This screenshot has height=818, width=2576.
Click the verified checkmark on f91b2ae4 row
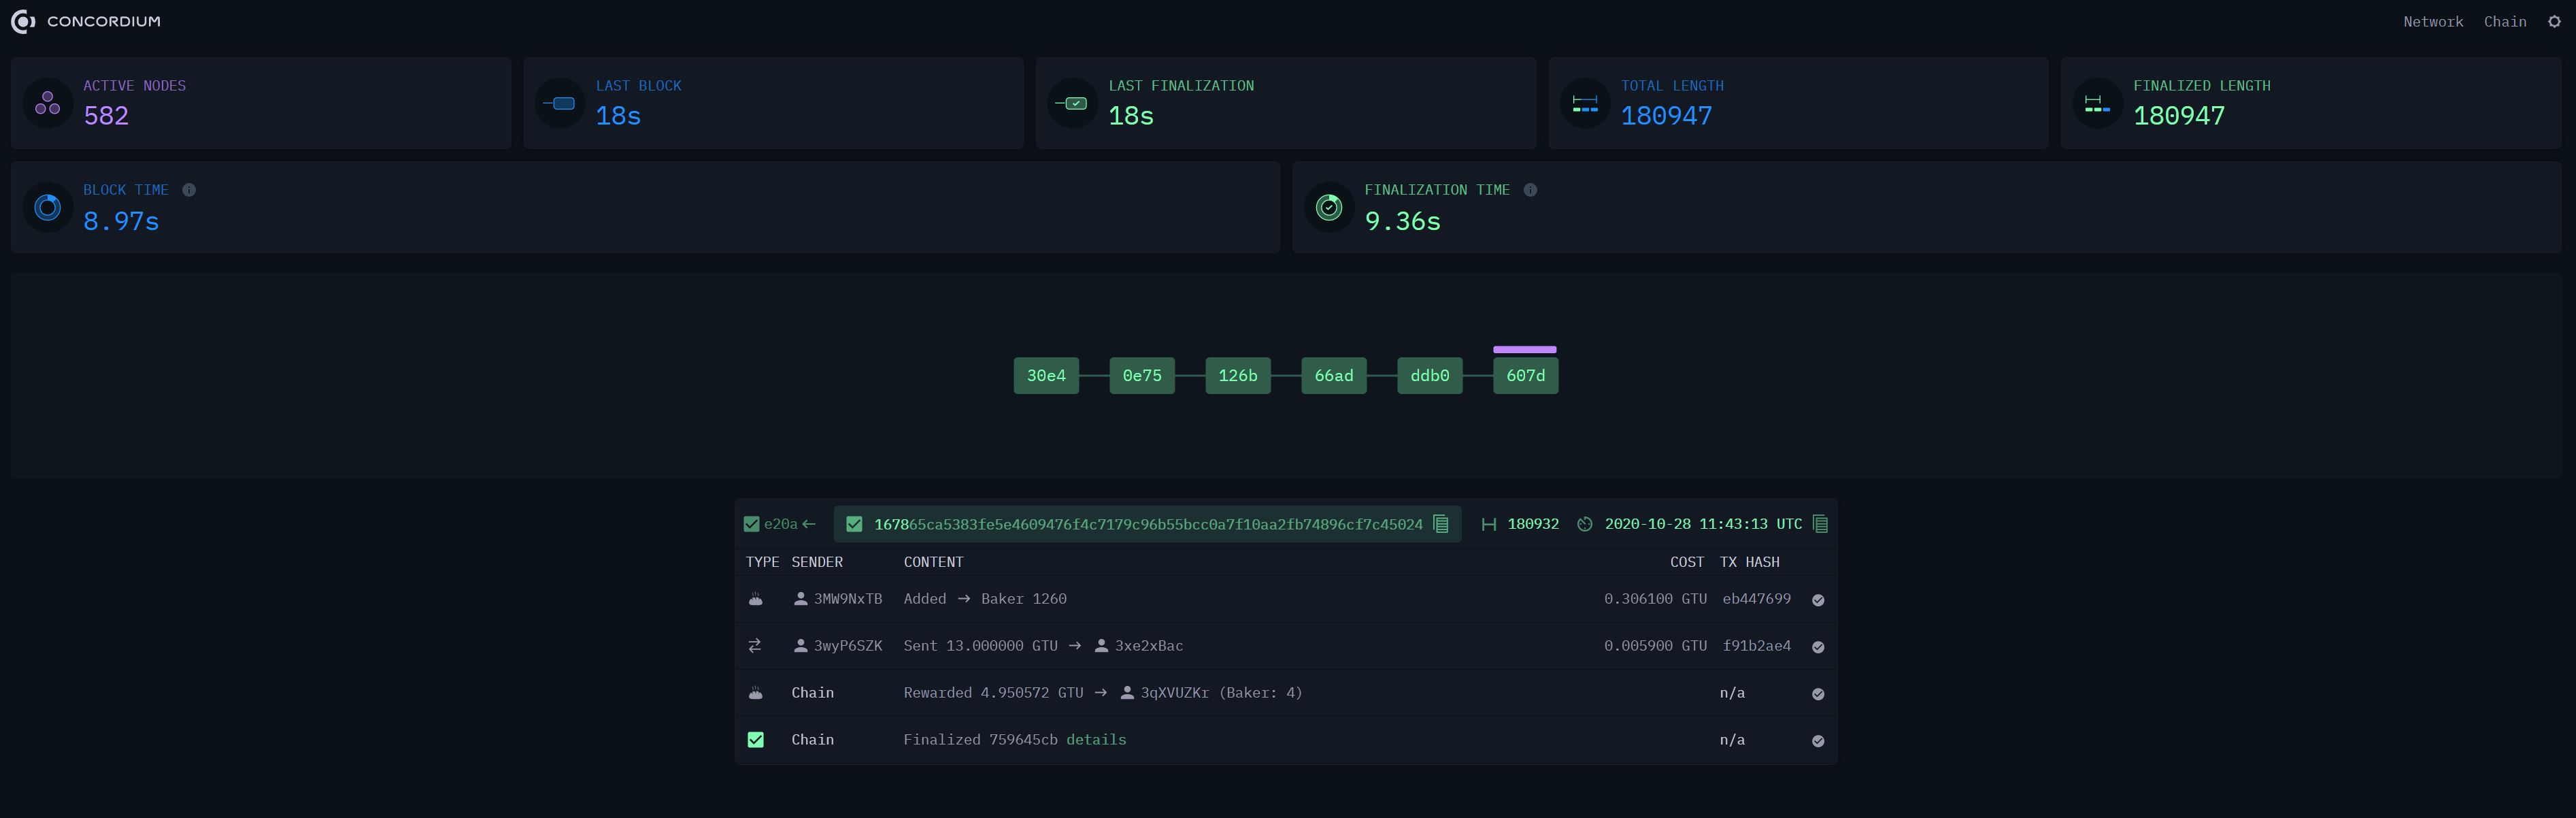[1818, 646]
